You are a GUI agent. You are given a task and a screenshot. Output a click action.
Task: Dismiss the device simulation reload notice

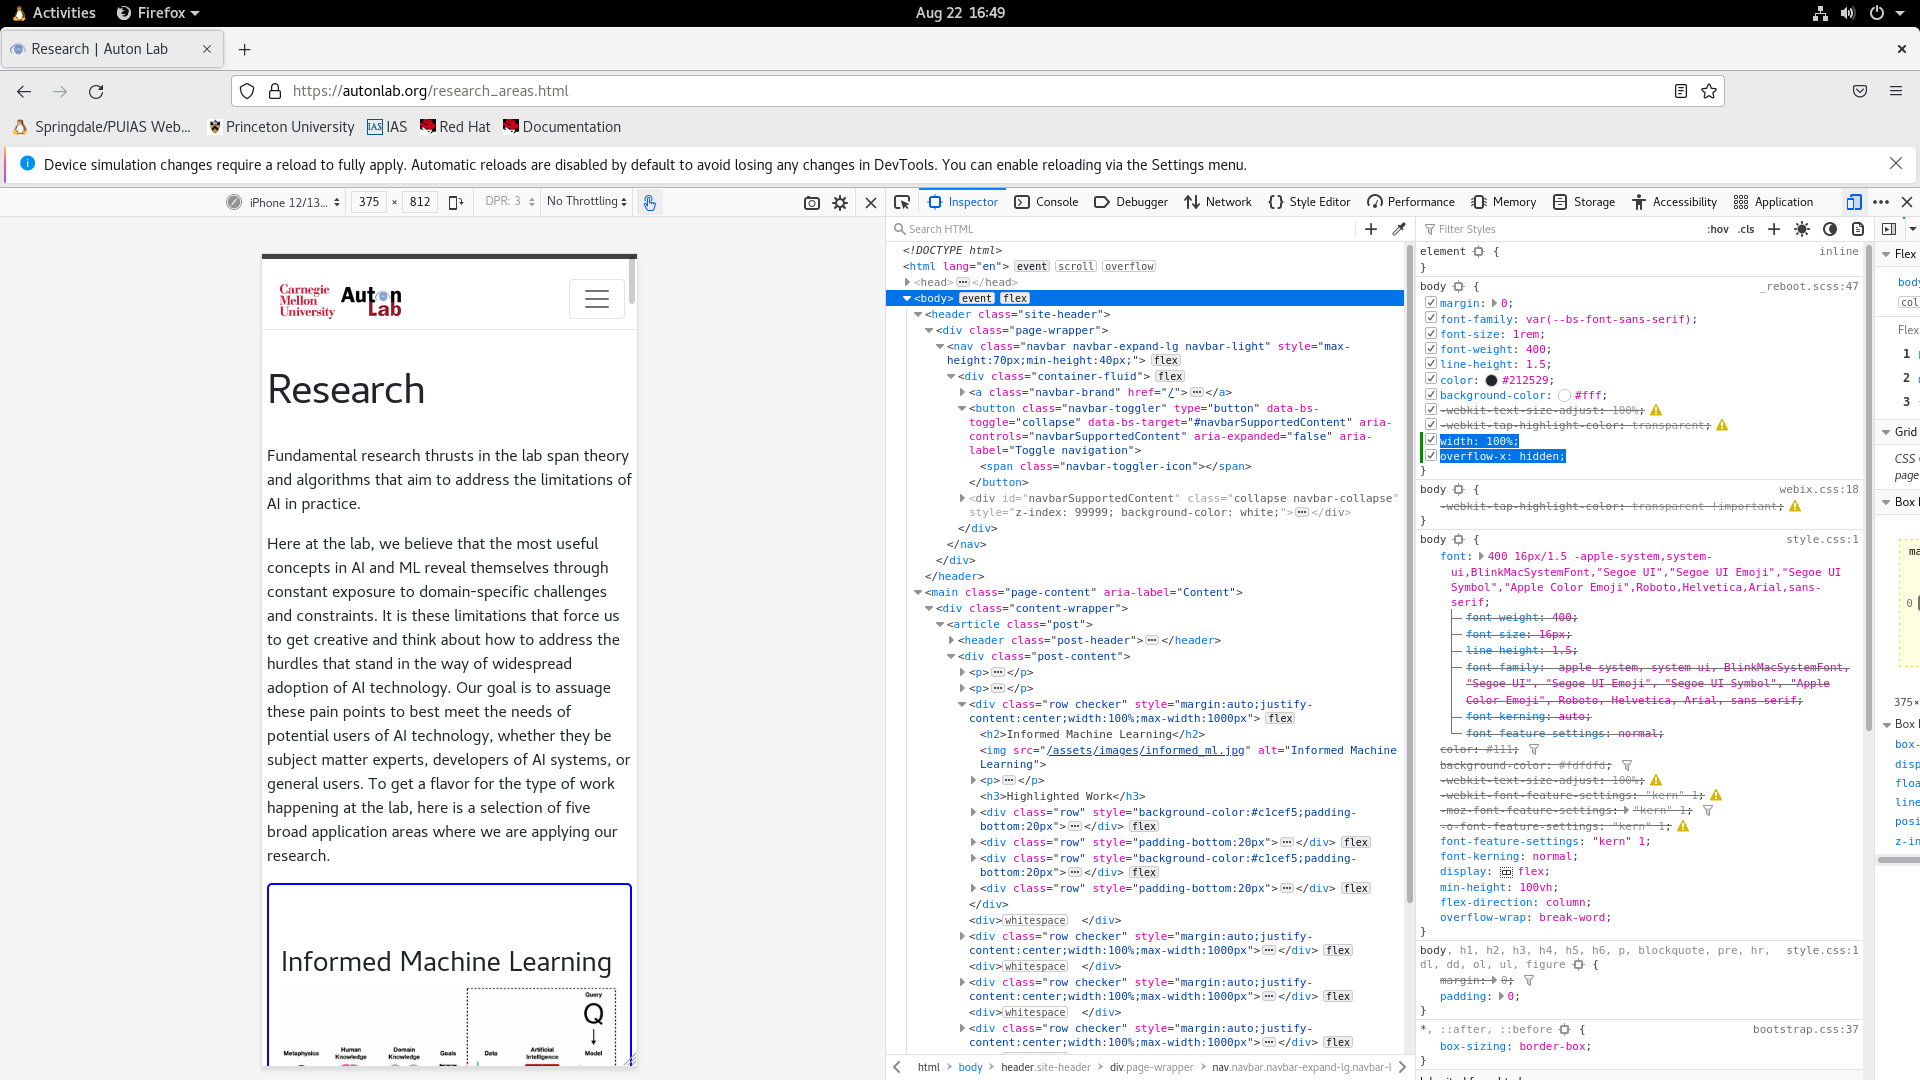1895,163
